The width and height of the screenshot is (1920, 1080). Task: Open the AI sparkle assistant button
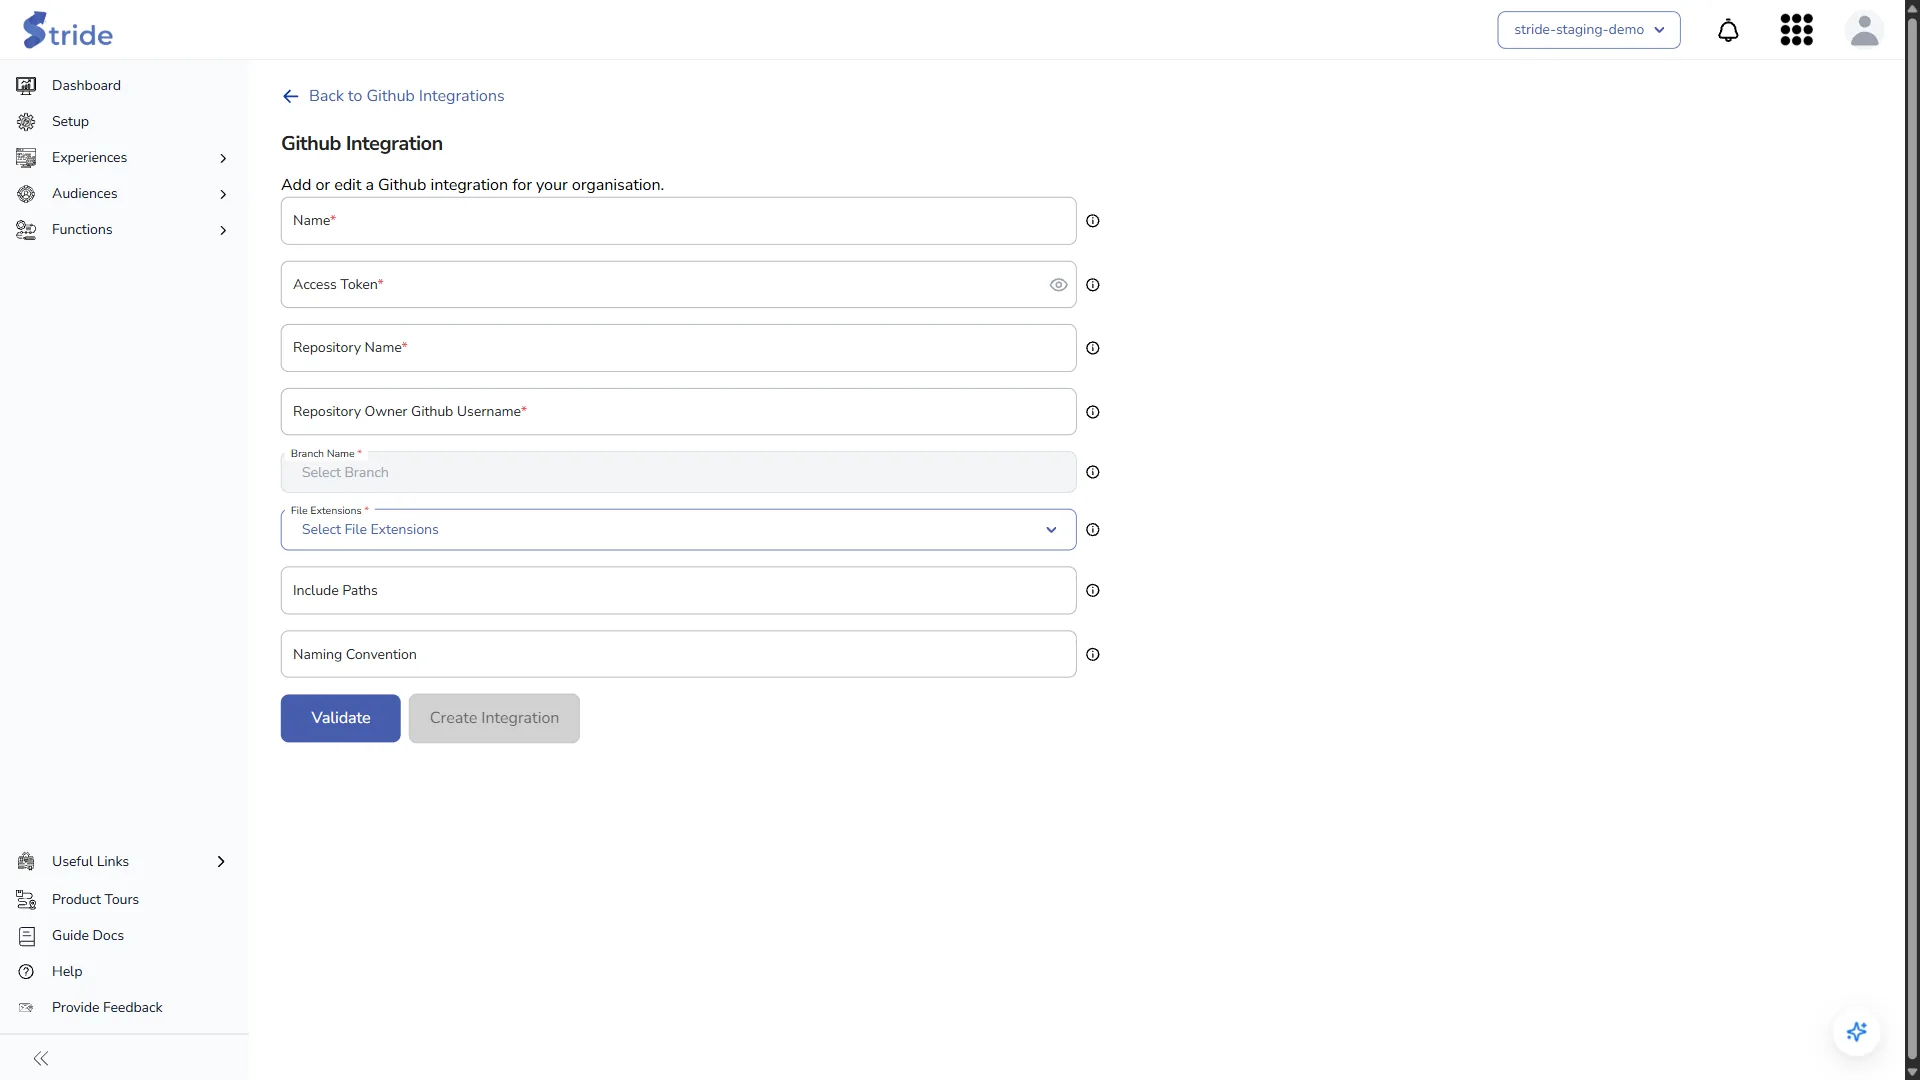pos(1857,1032)
